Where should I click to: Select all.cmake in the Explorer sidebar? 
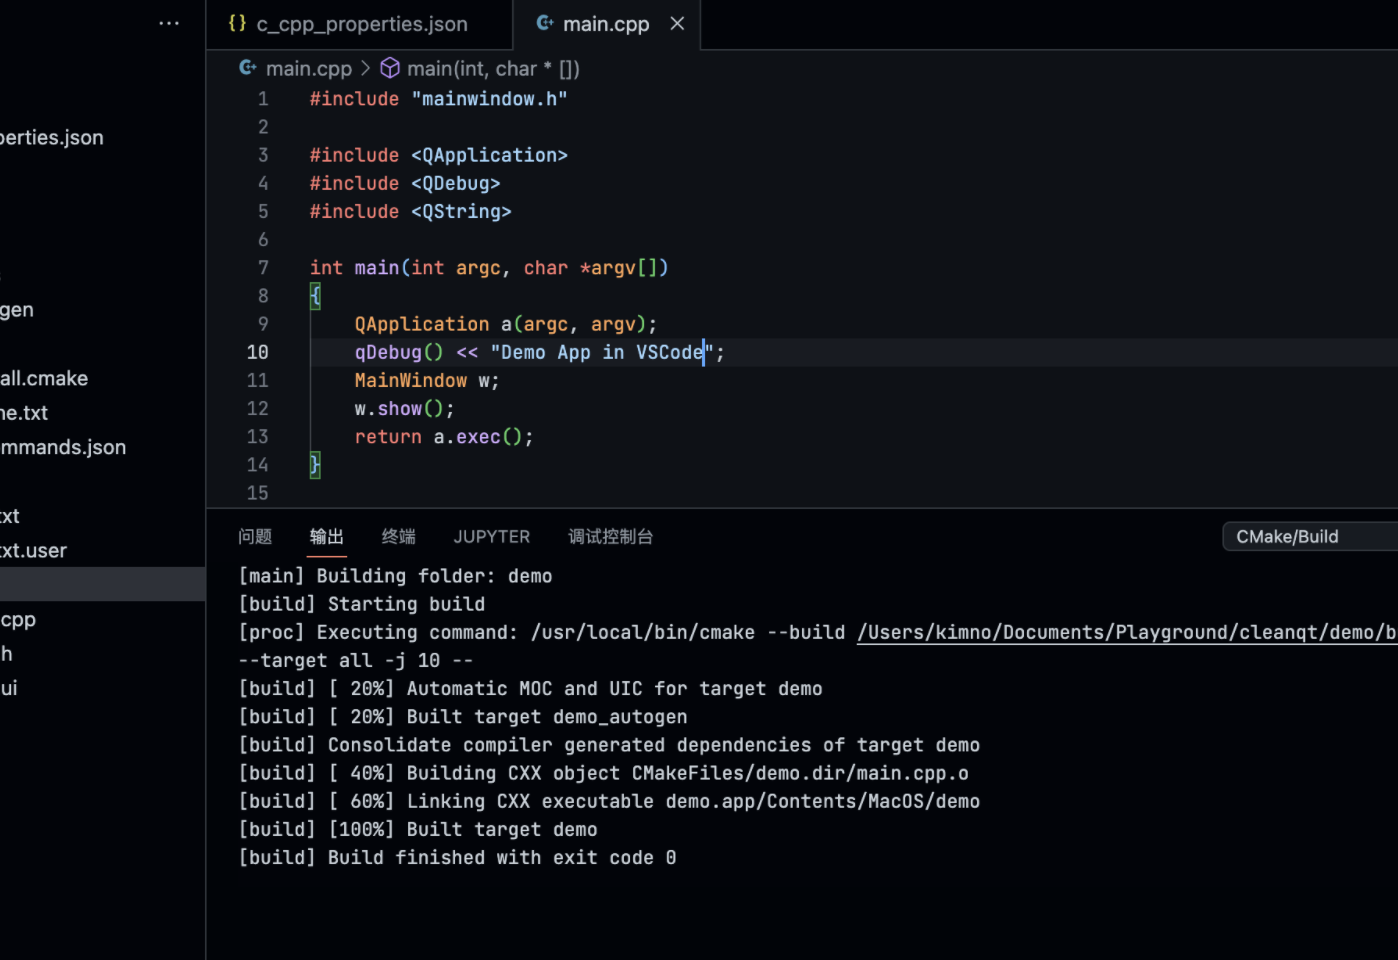pyautogui.click(x=44, y=378)
